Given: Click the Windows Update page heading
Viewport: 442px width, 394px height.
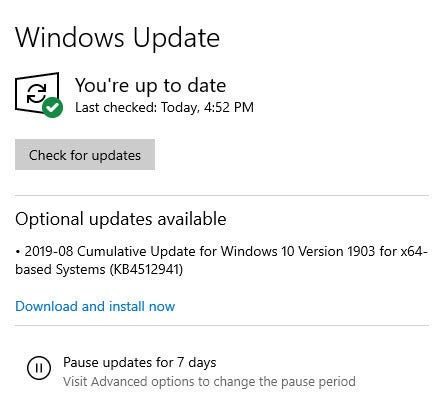Looking at the screenshot, I should [117, 38].
